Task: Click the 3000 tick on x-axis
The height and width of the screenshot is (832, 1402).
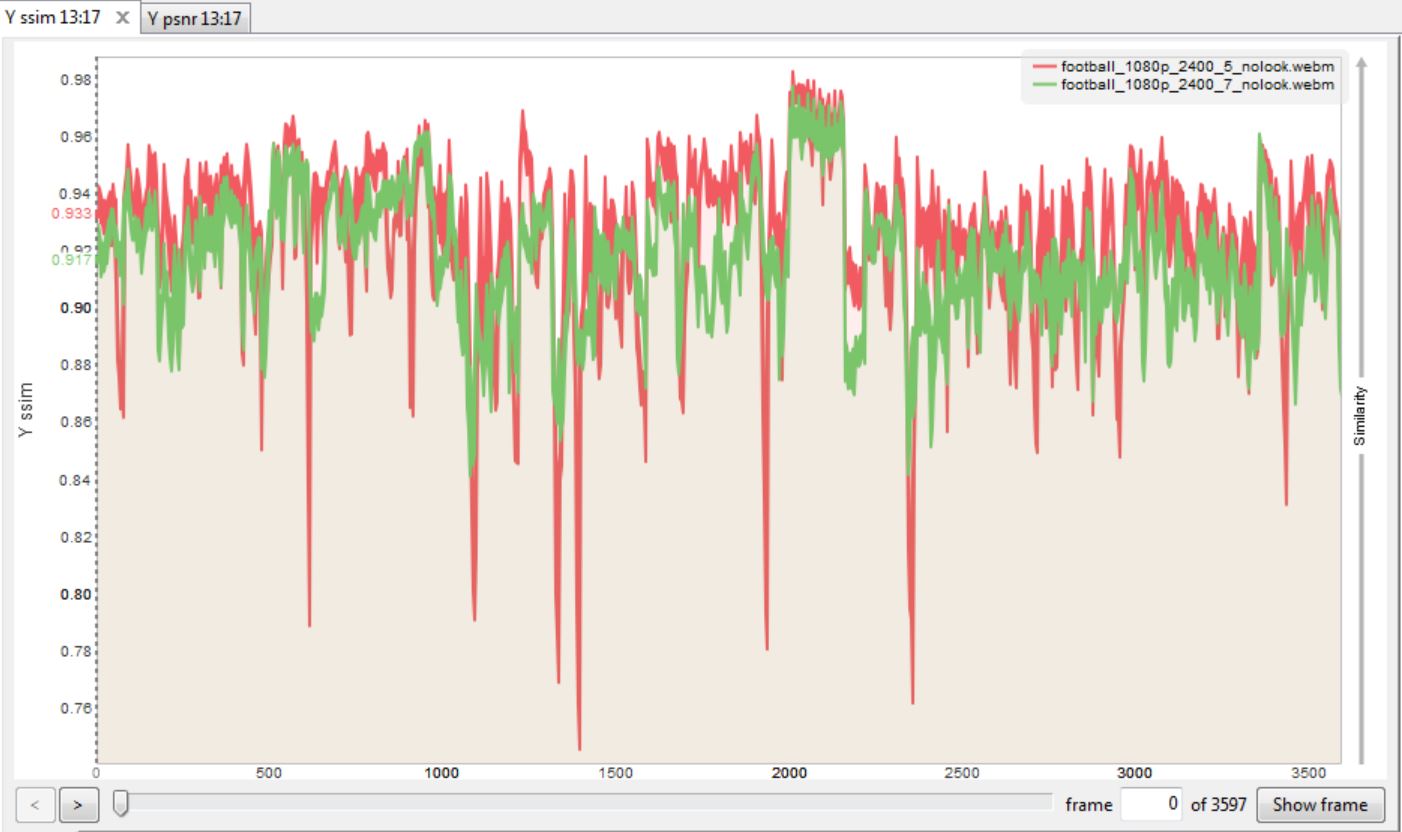Action: point(1134,773)
